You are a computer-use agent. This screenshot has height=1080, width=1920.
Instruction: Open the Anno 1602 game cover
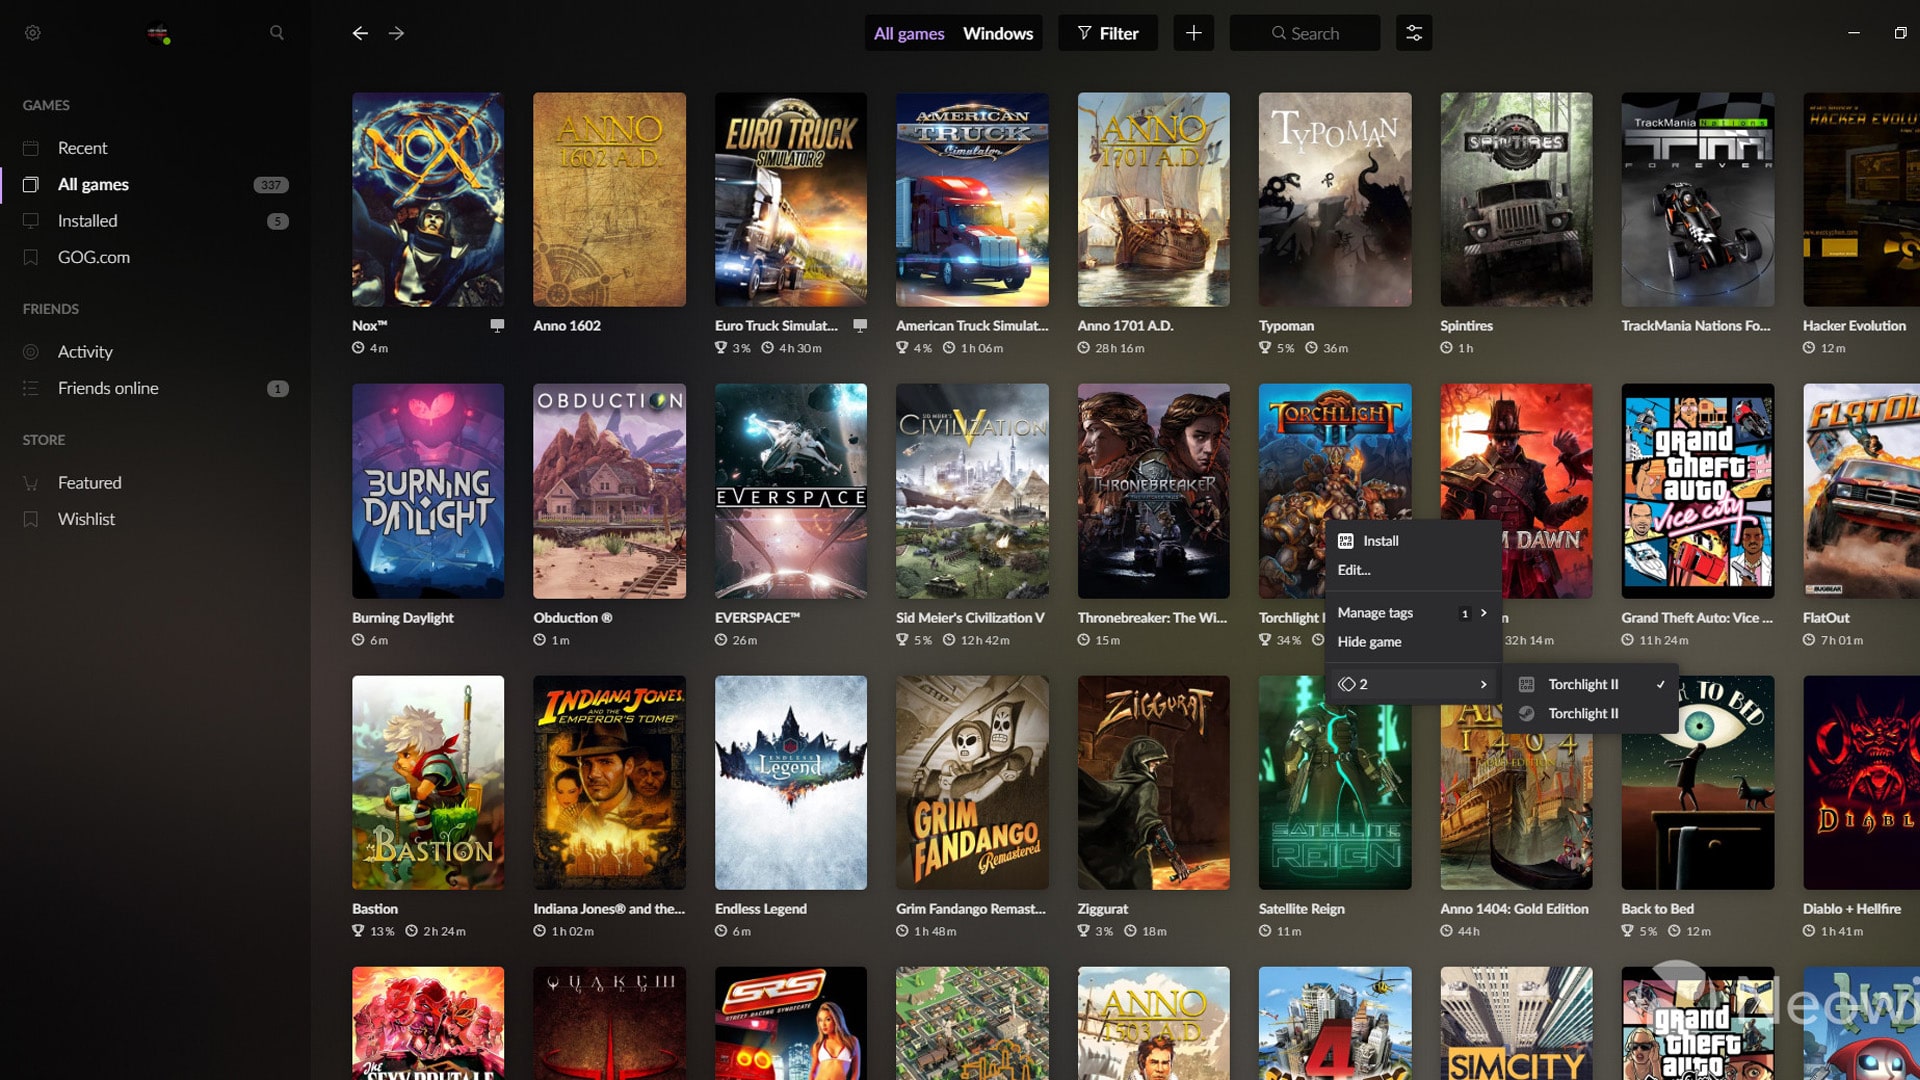609,200
